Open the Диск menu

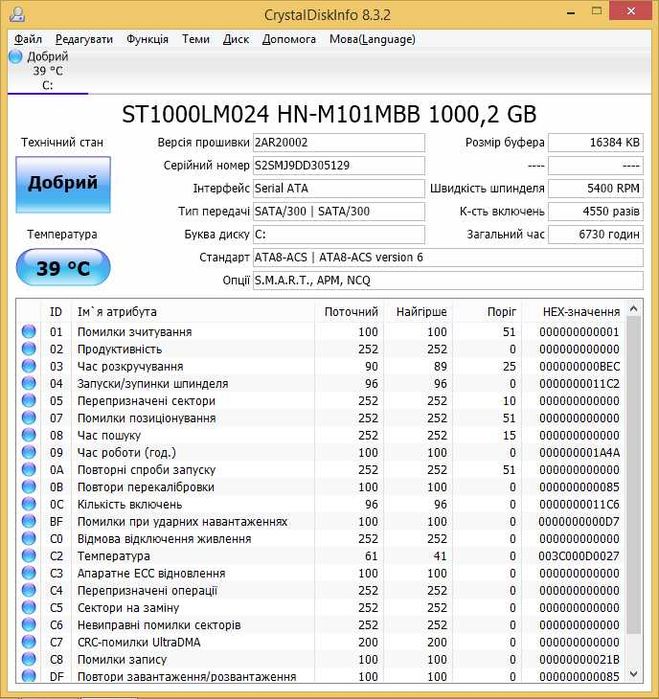coord(236,39)
